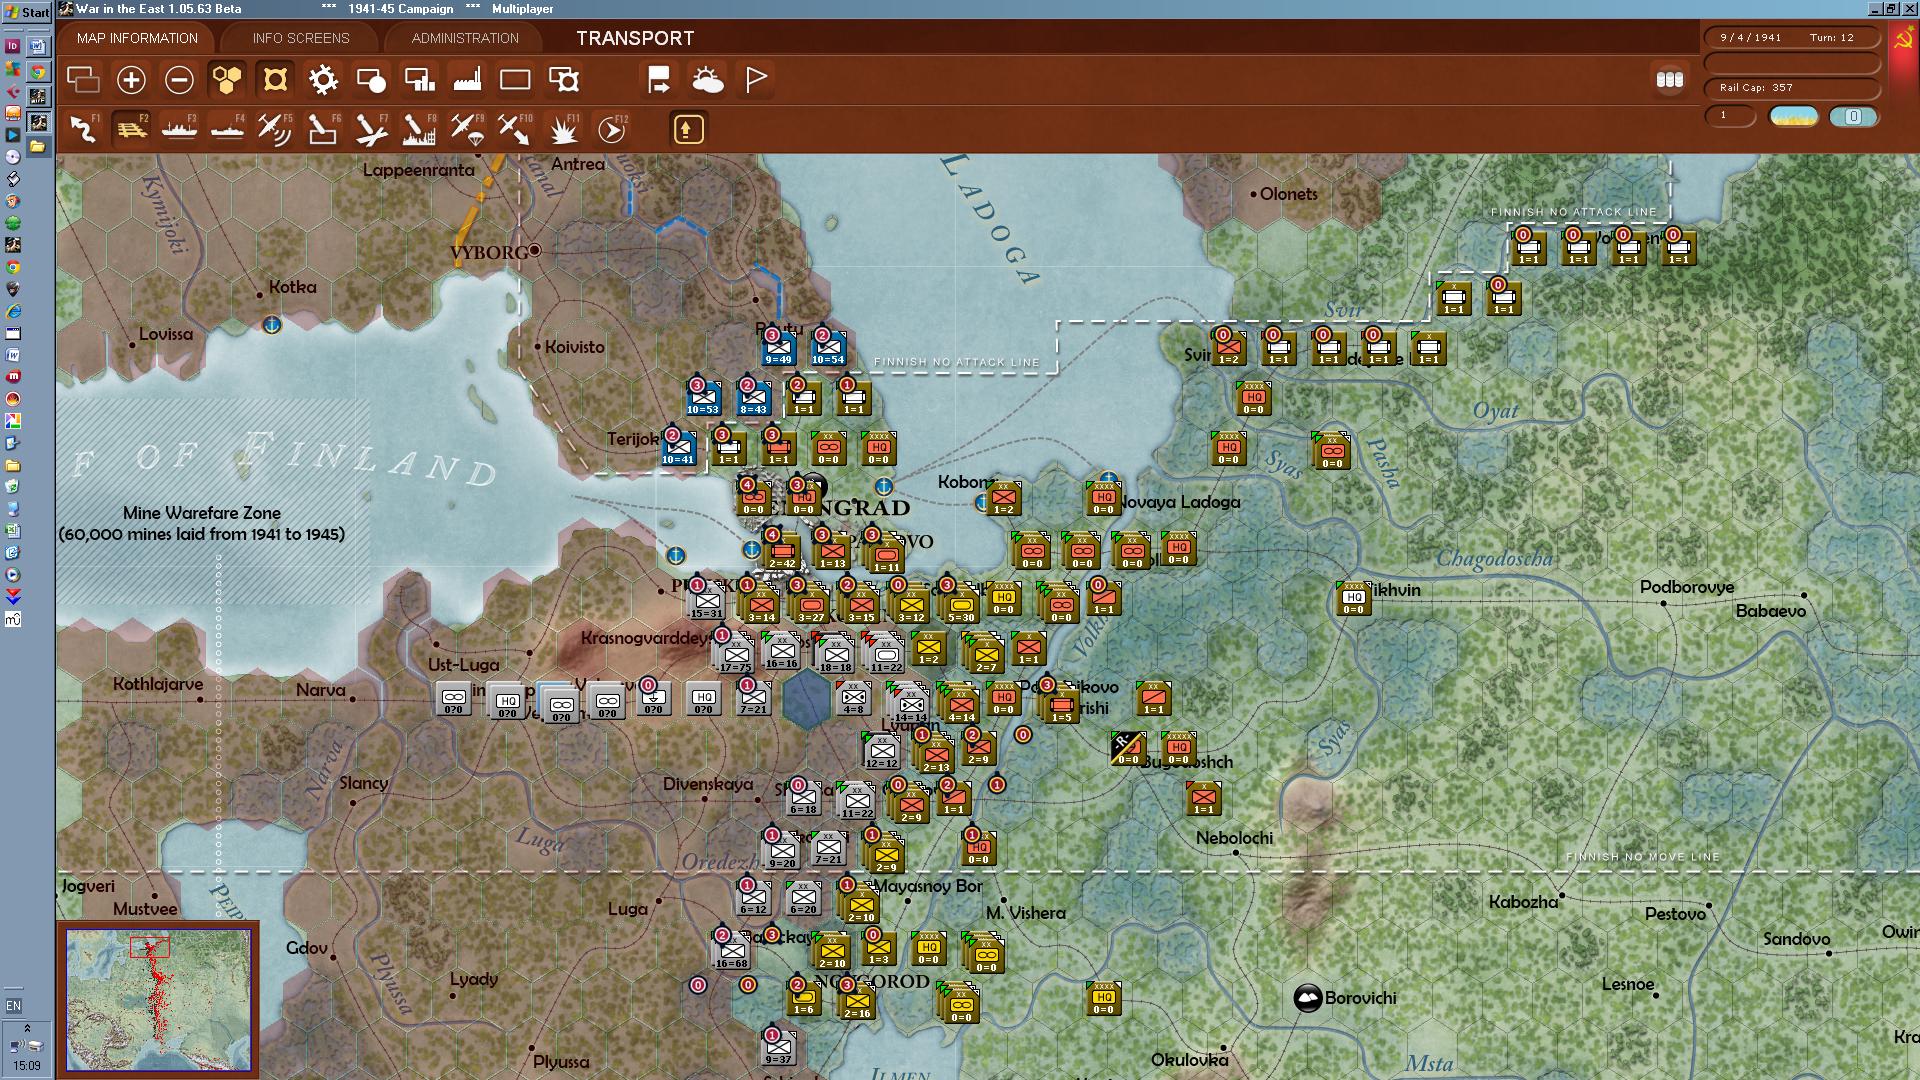Select the German unit 12=12

(881, 752)
